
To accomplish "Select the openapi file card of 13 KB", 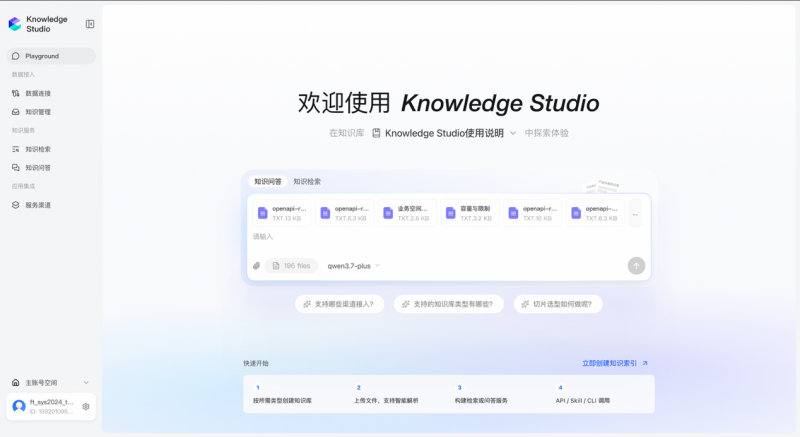I will click(x=282, y=213).
